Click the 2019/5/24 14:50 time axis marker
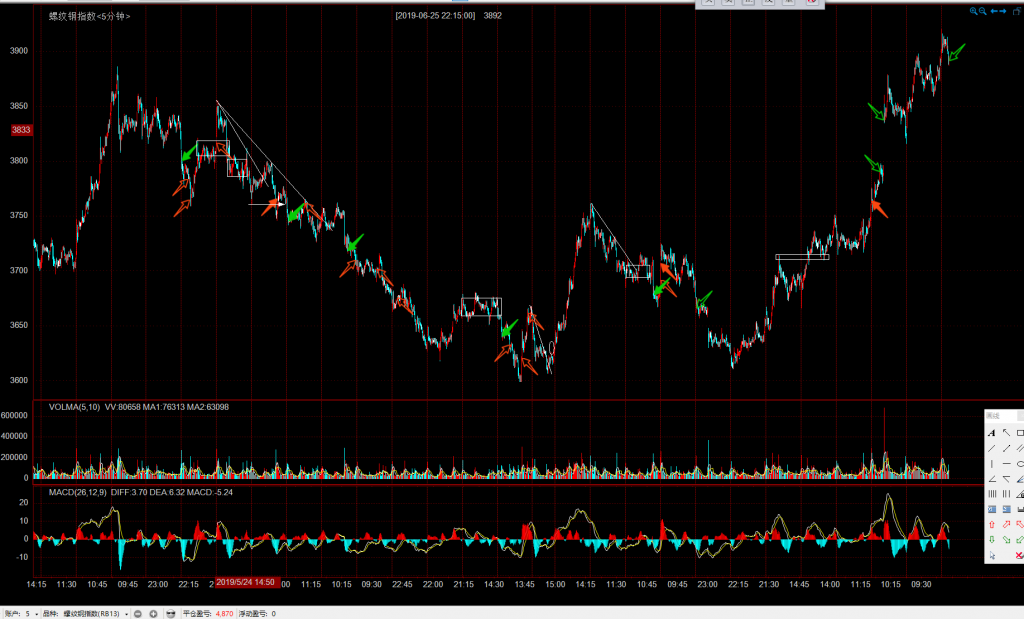This screenshot has width=1024, height=619. coord(243,581)
